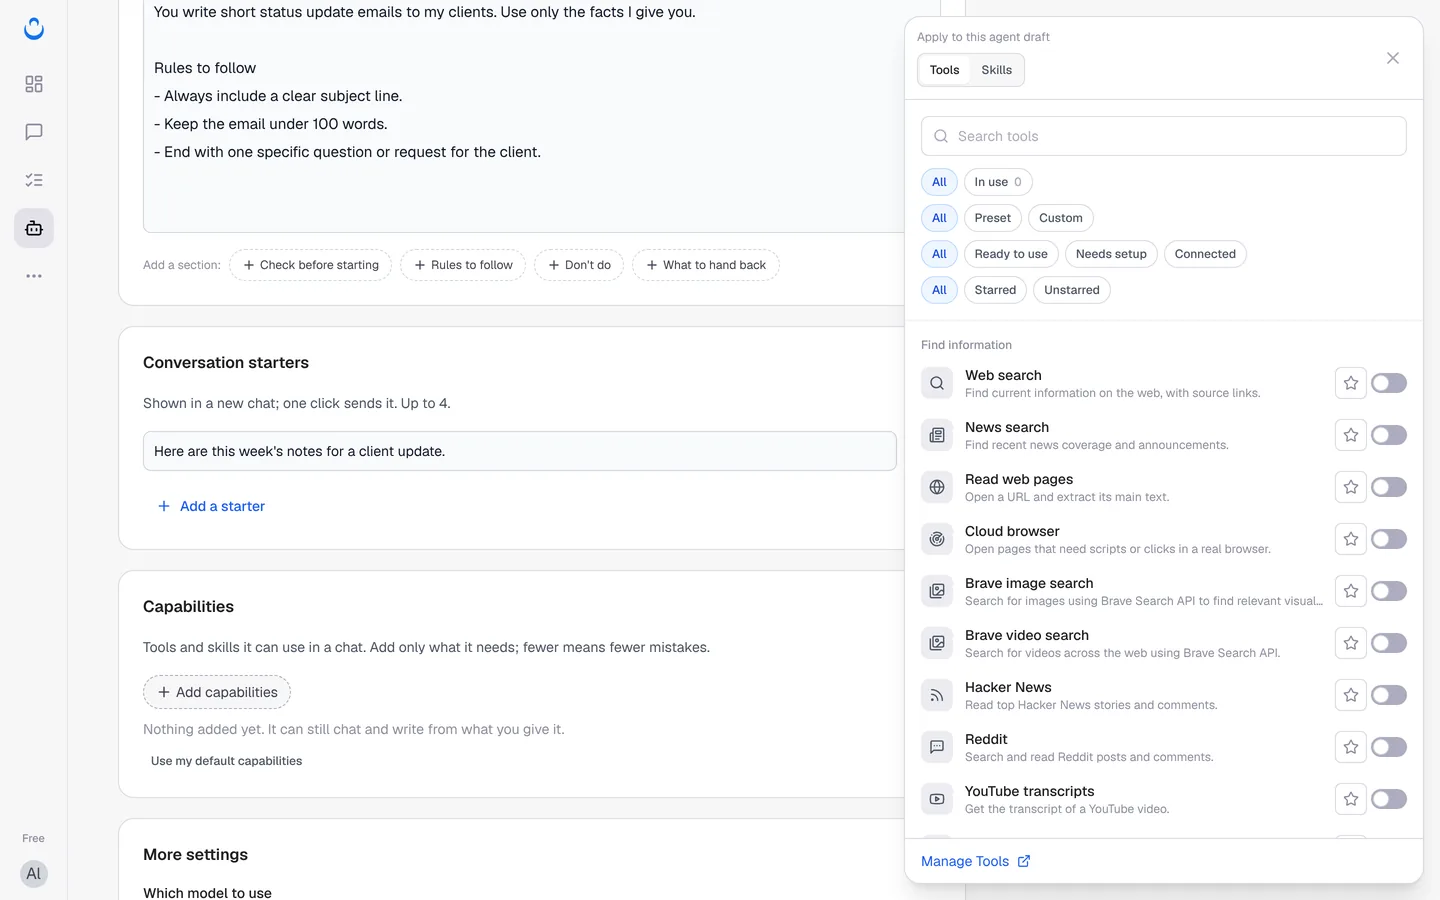Enable the Web search toggle
Viewport: 1440px width, 900px height.
click(x=1389, y=383)
